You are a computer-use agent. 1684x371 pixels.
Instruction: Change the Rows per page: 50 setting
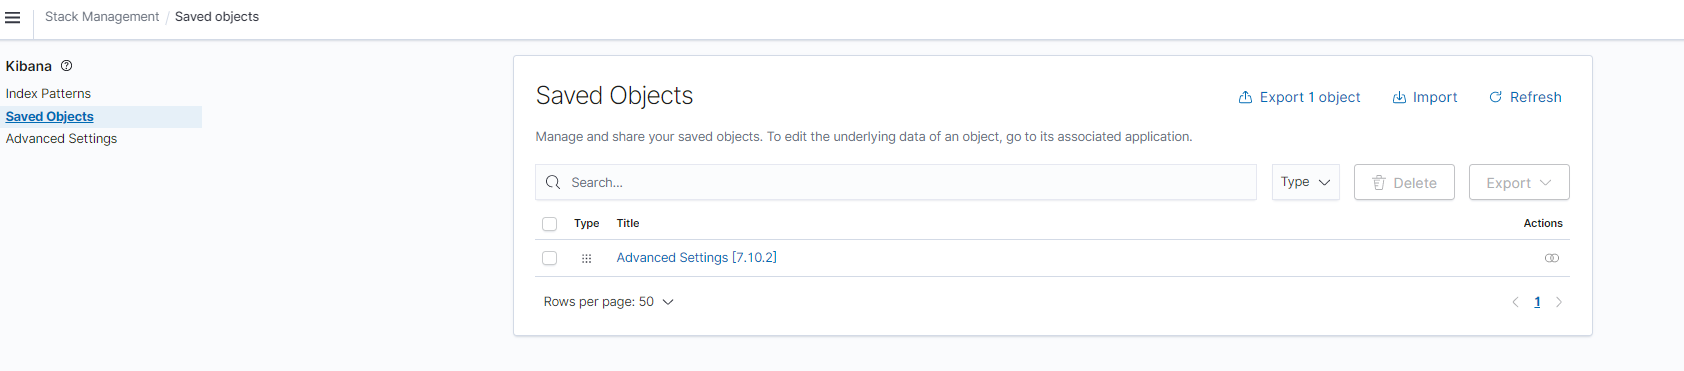[609, 302]
